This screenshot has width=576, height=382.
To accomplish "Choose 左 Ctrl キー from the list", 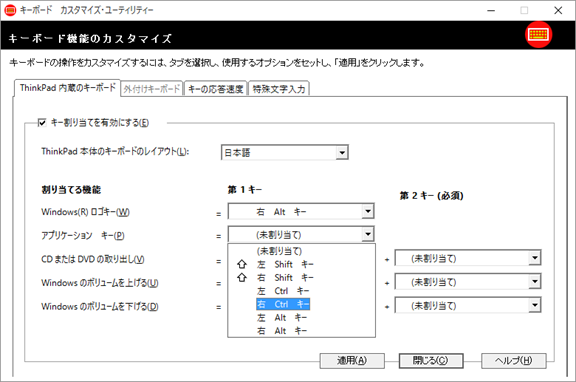I will (x=302, y=291).
